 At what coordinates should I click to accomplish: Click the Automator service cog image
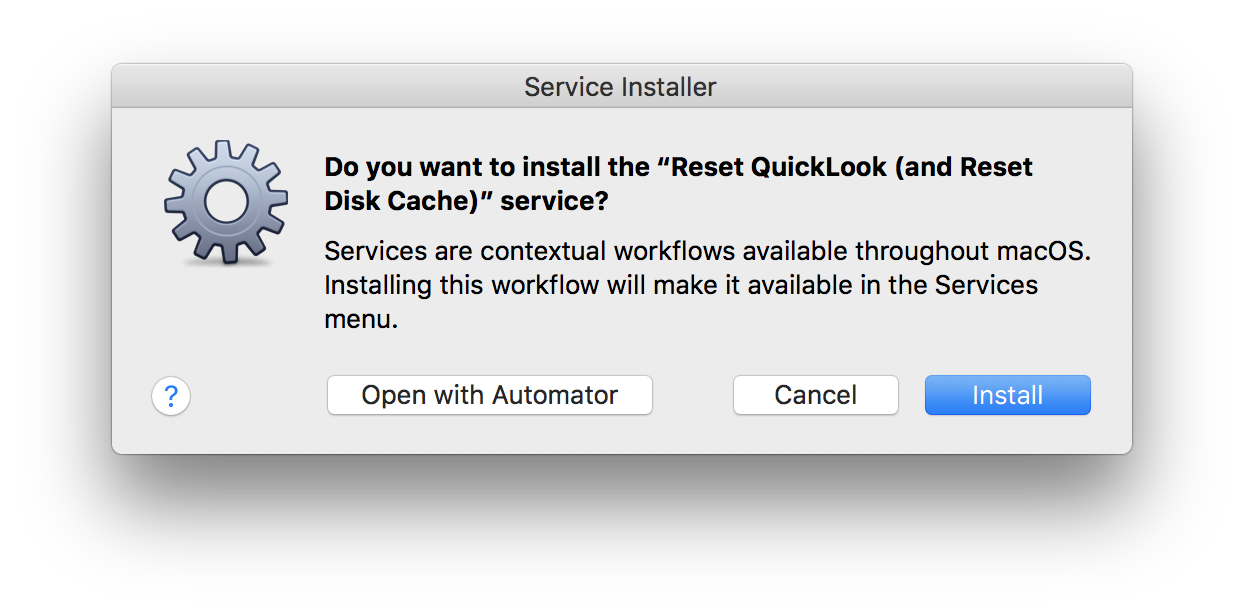(x=226, y=204)
